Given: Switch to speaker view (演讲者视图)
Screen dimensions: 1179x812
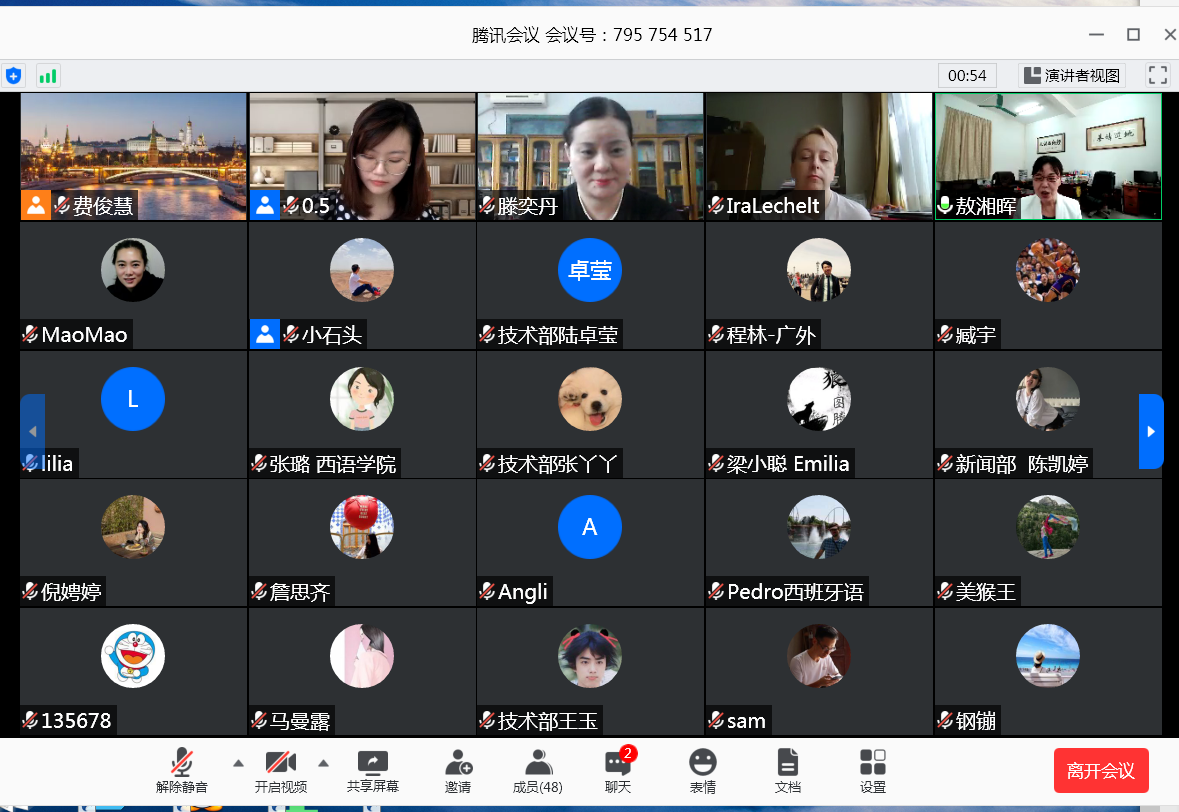Looking at the screenshot, I should click(x=1072, y=75).
